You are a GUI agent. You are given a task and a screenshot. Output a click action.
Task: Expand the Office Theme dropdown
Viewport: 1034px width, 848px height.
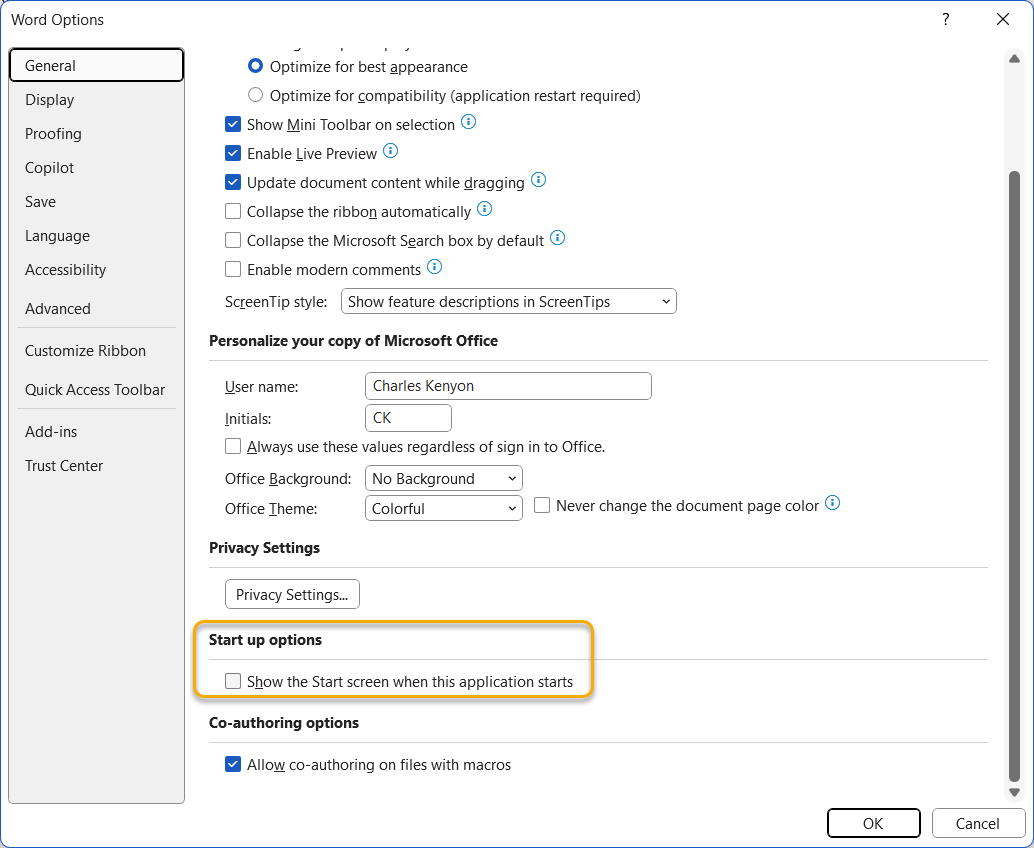[443, 508]
